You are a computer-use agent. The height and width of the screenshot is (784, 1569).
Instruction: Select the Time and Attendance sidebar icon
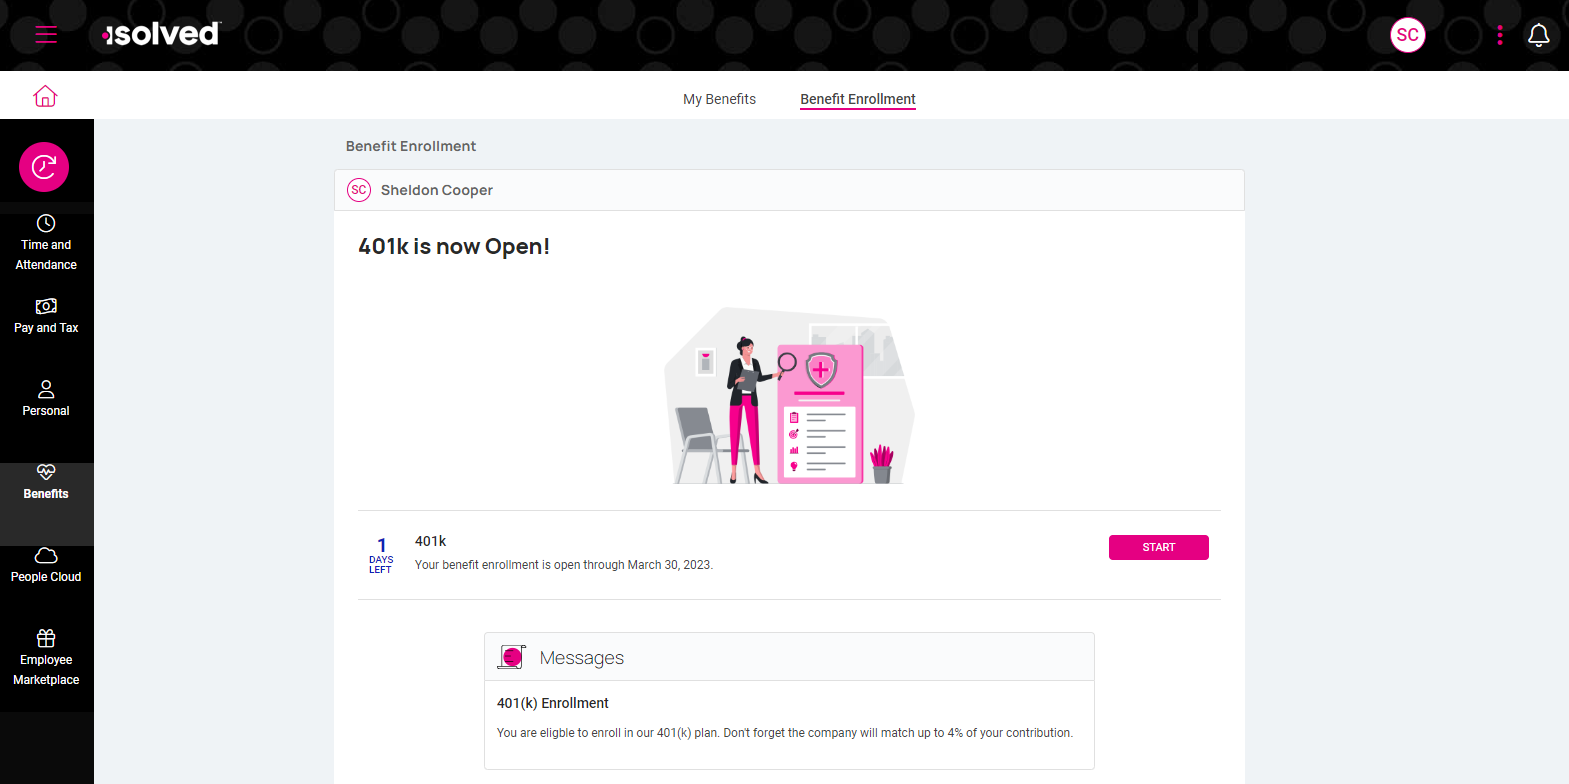pyautogui.click(x=46, y=243)
